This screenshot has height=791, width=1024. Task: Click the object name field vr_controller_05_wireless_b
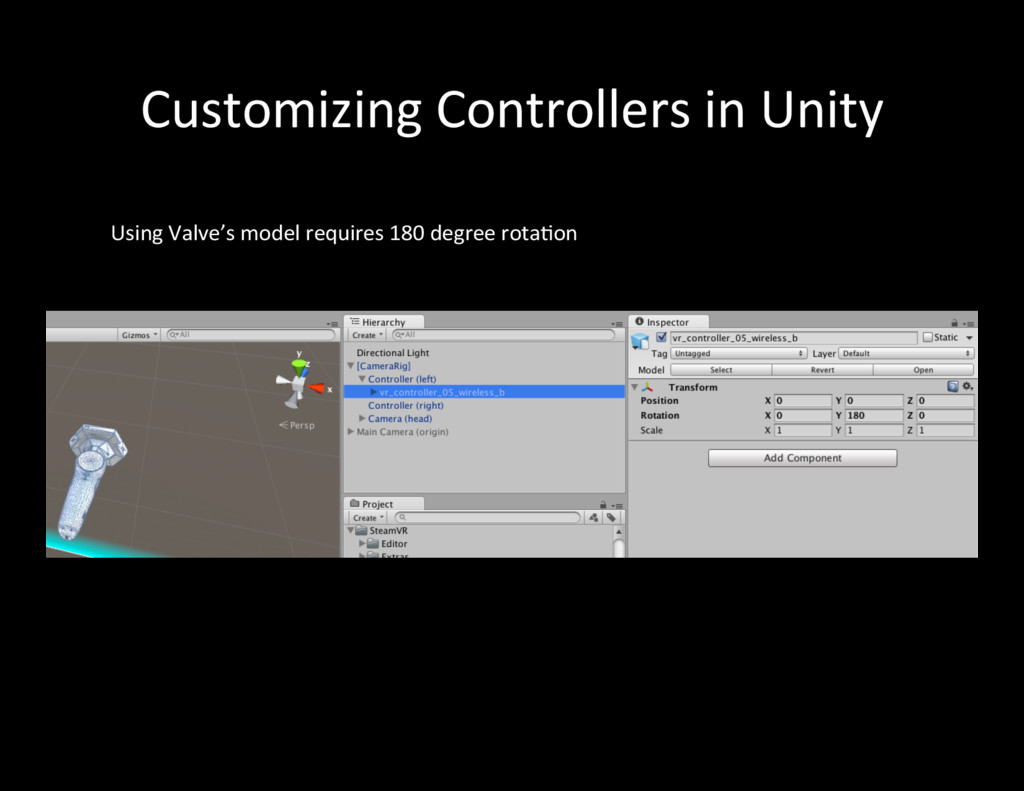[x=793, y=338]
